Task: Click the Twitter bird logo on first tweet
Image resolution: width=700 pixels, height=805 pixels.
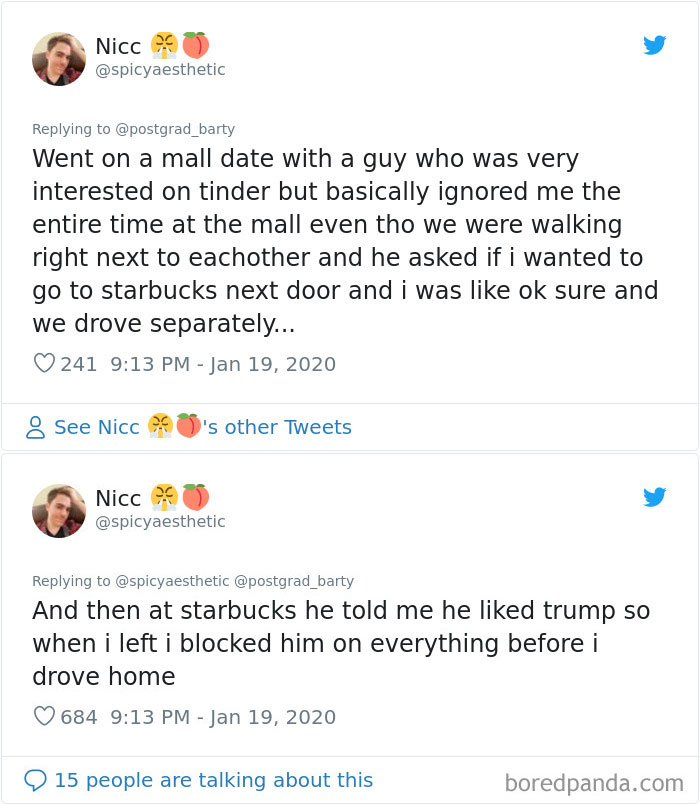Action: point(656,45)
